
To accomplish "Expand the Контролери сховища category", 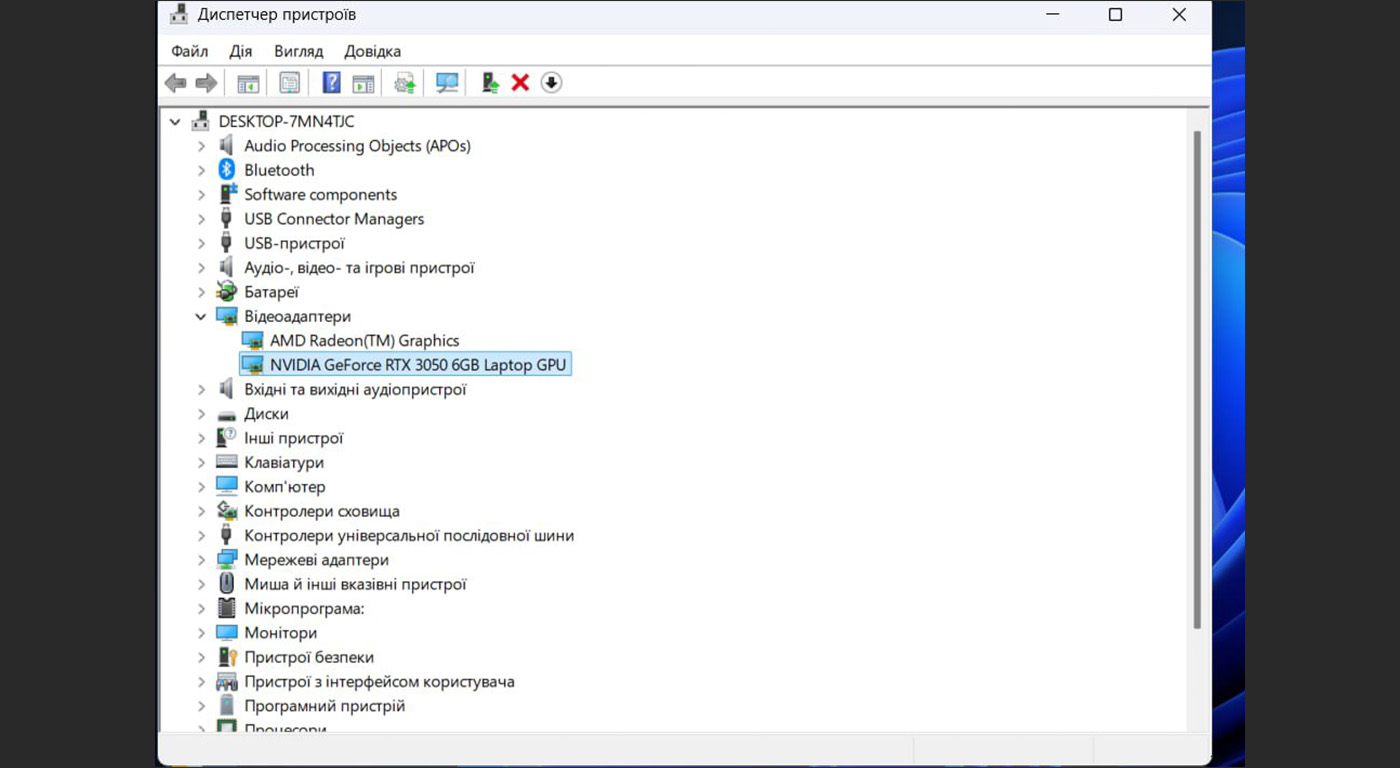I will (201, 511).
